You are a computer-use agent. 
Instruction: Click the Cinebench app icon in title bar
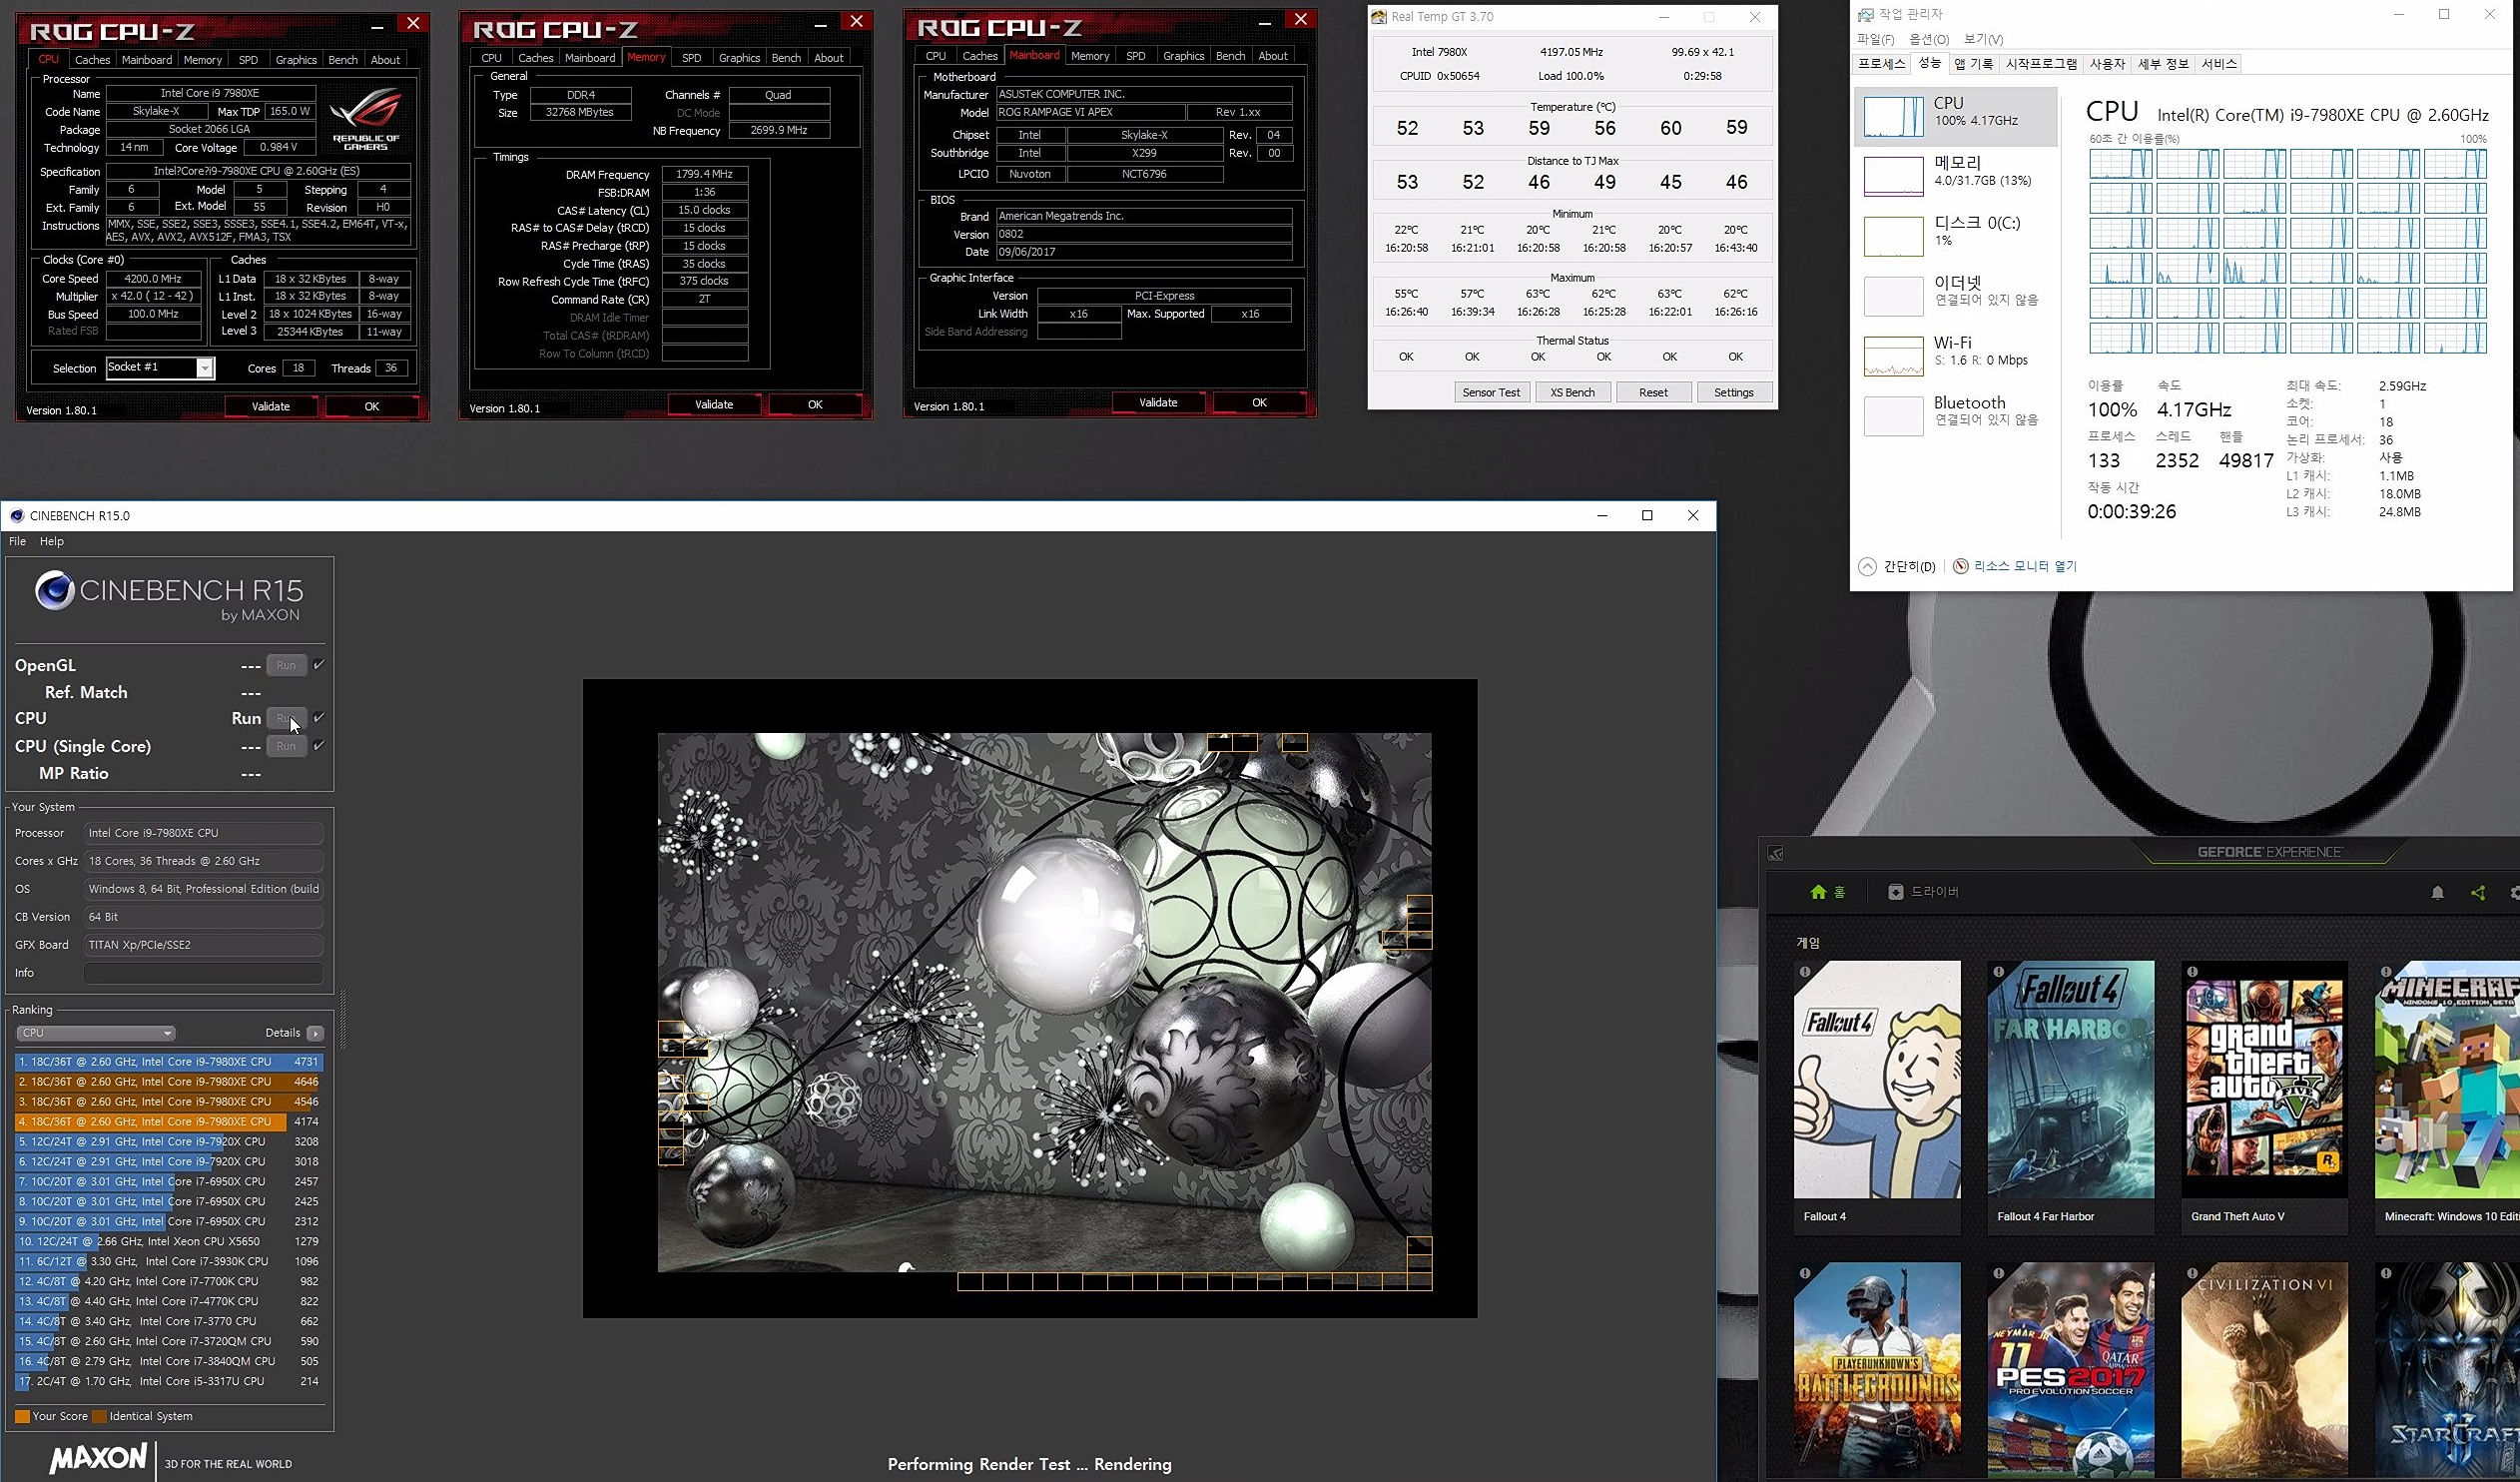coord(16,516)
